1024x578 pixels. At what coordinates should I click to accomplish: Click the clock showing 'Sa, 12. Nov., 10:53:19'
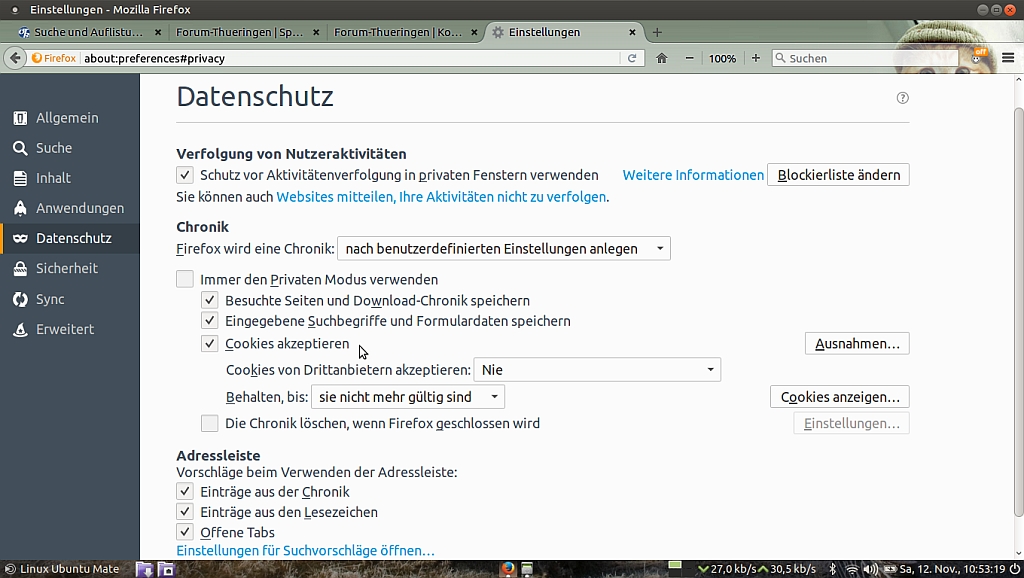point(952,570)
